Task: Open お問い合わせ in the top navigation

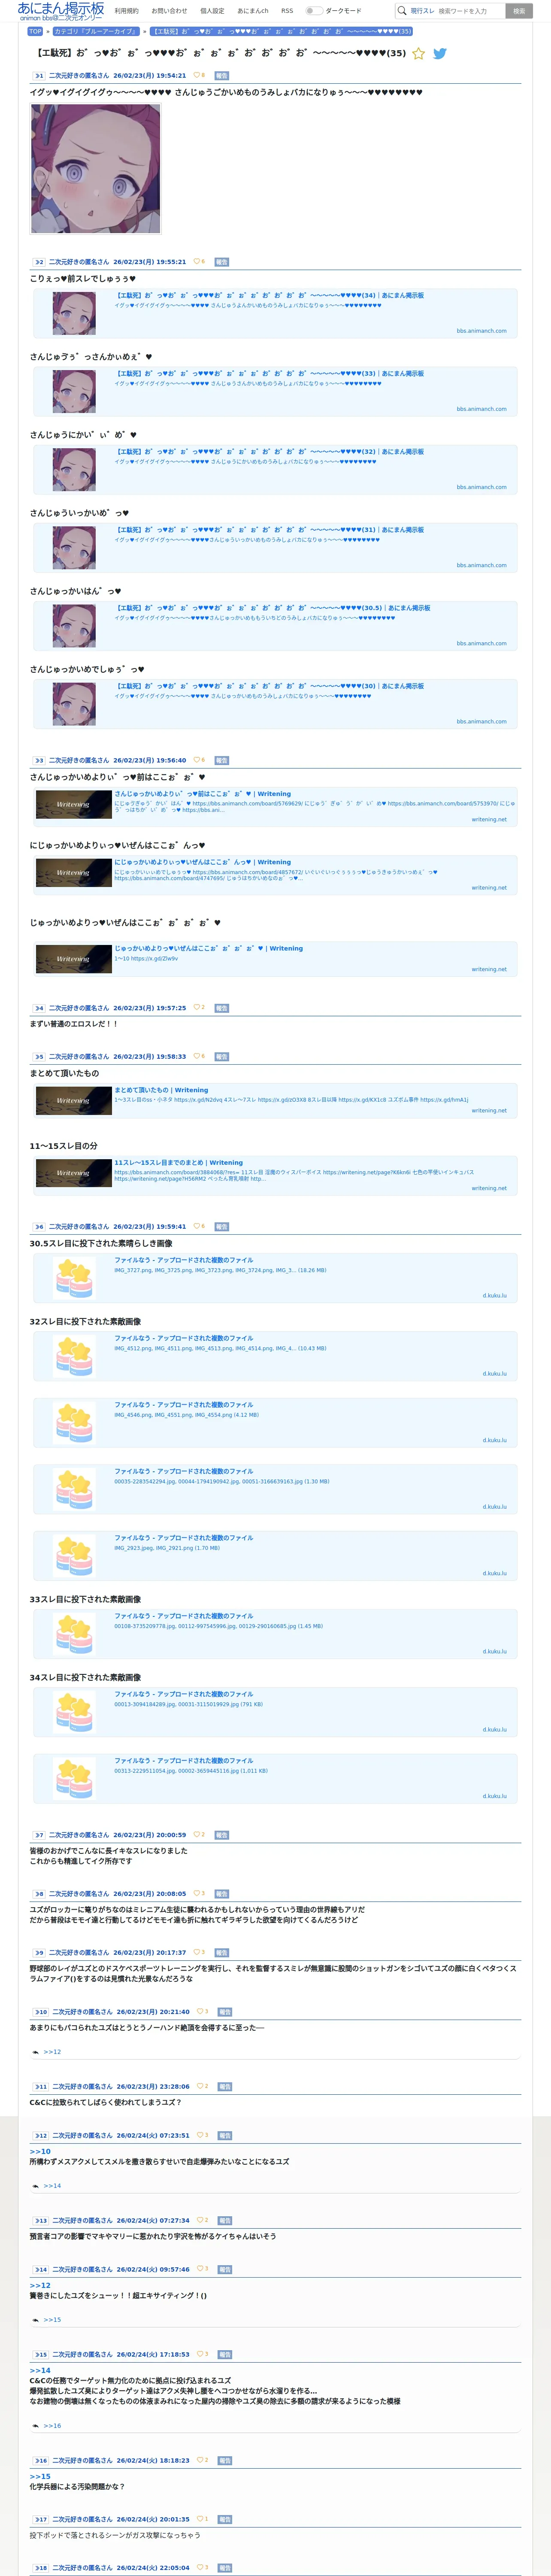Action: [169, 11]
